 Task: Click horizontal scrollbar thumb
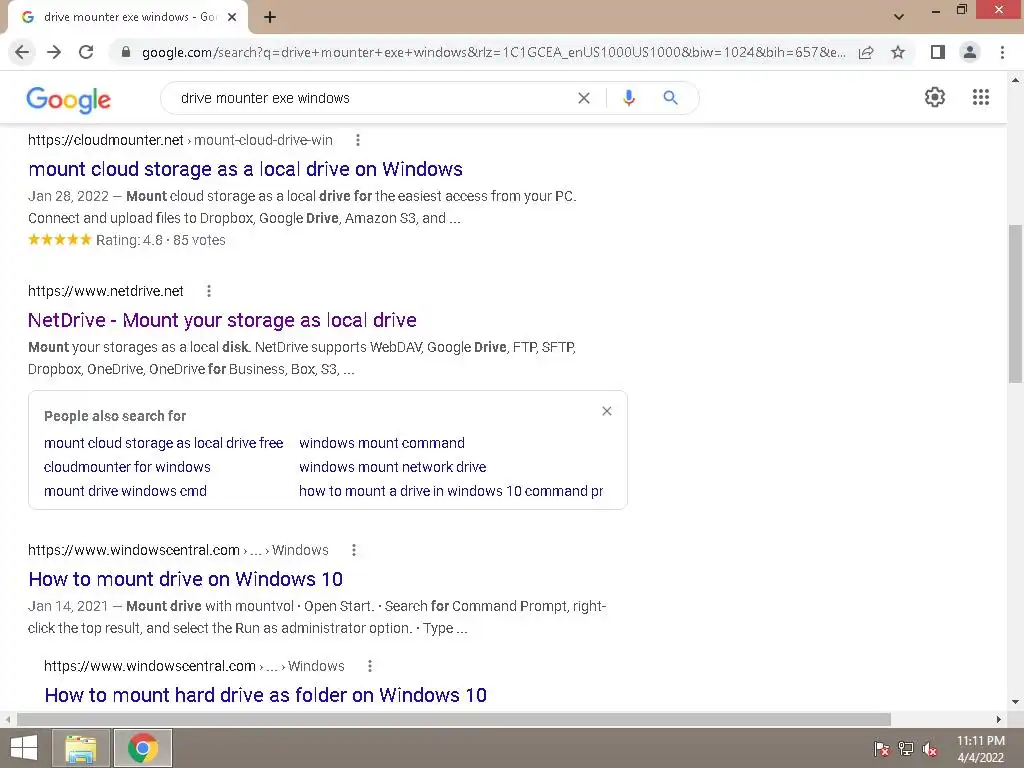[x=454, y=719]
